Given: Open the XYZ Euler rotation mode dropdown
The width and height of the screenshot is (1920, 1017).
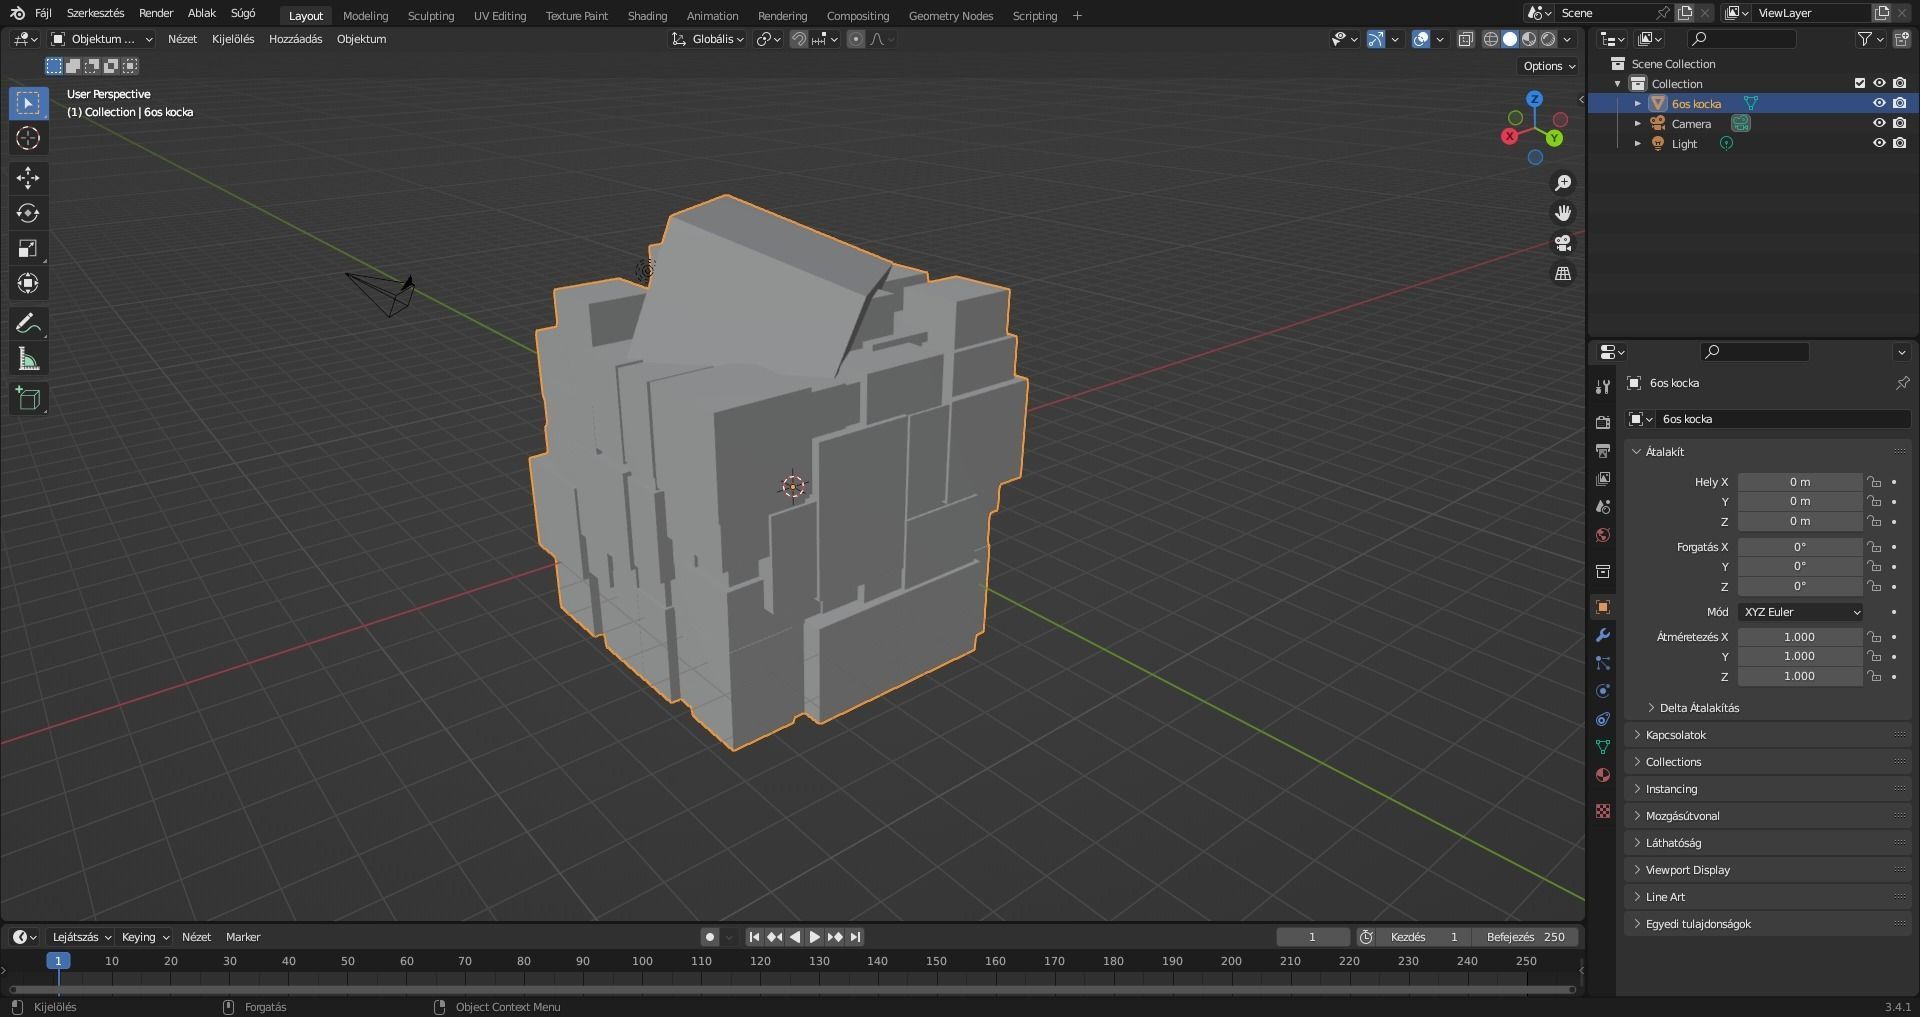Looking at the screenshot, I should click(1800, 612).
